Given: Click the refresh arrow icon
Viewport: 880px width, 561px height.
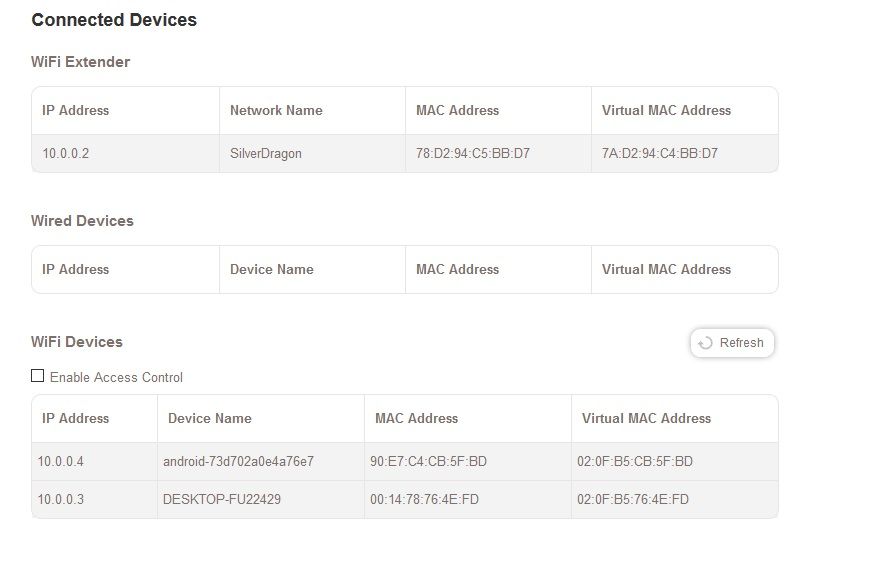Looking at the screenshot, I should 705,343.
